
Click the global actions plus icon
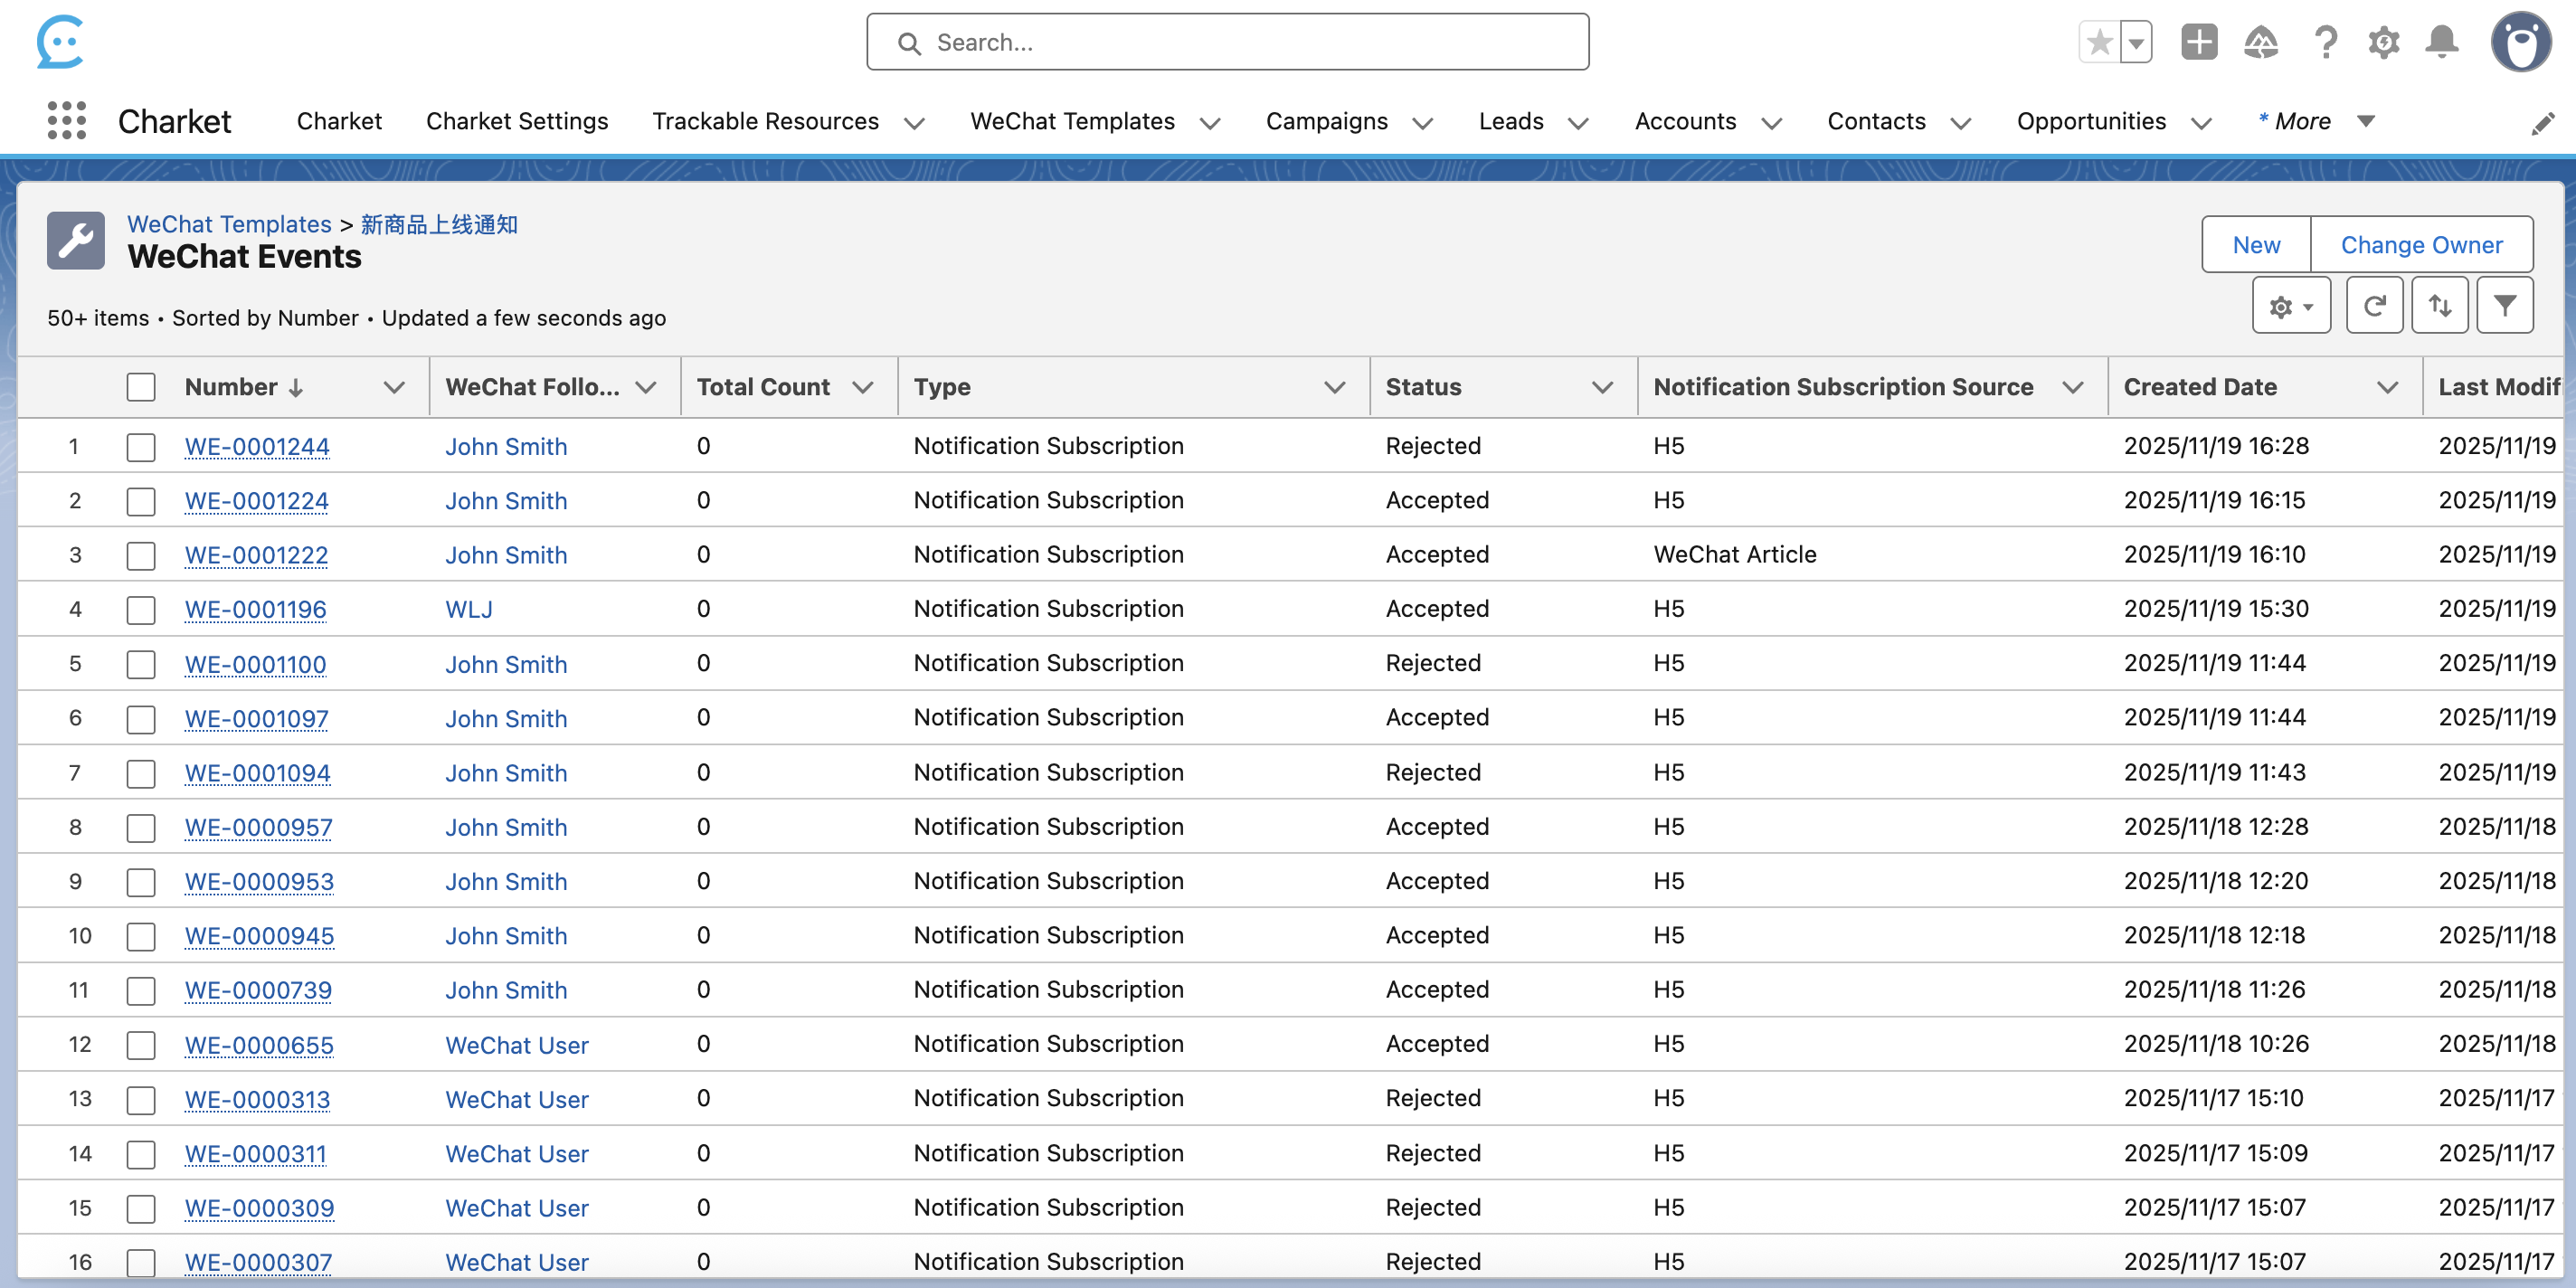(x=2198, y=42)
